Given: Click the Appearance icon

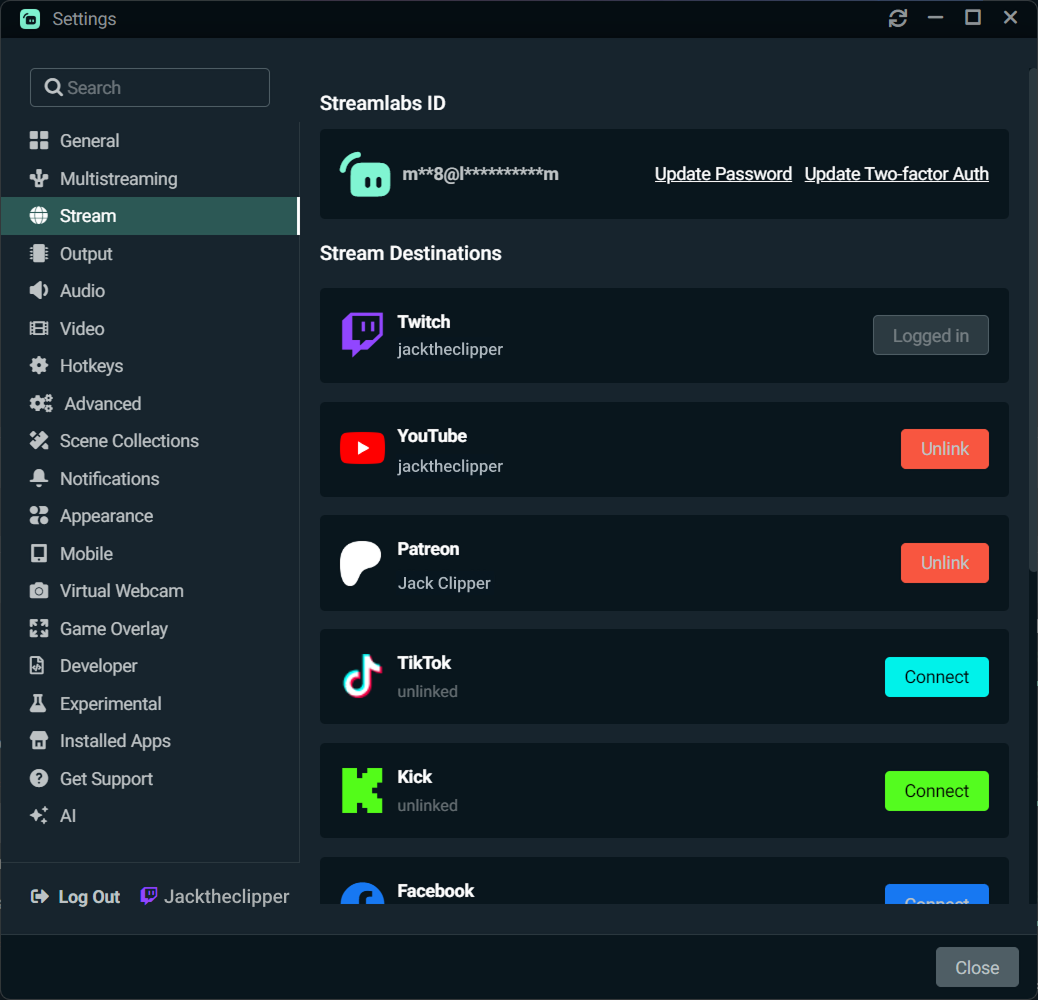Looking at the screenshot, I should click(x=39, y=516).
